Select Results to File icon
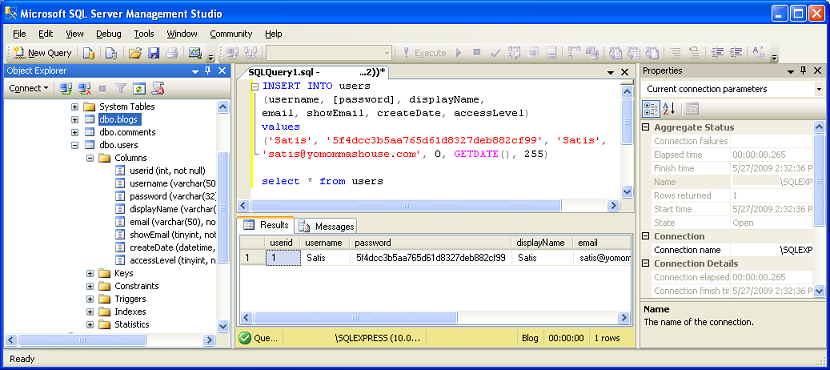This screenshot has height=370, width=830. click(x=653, y=53)
